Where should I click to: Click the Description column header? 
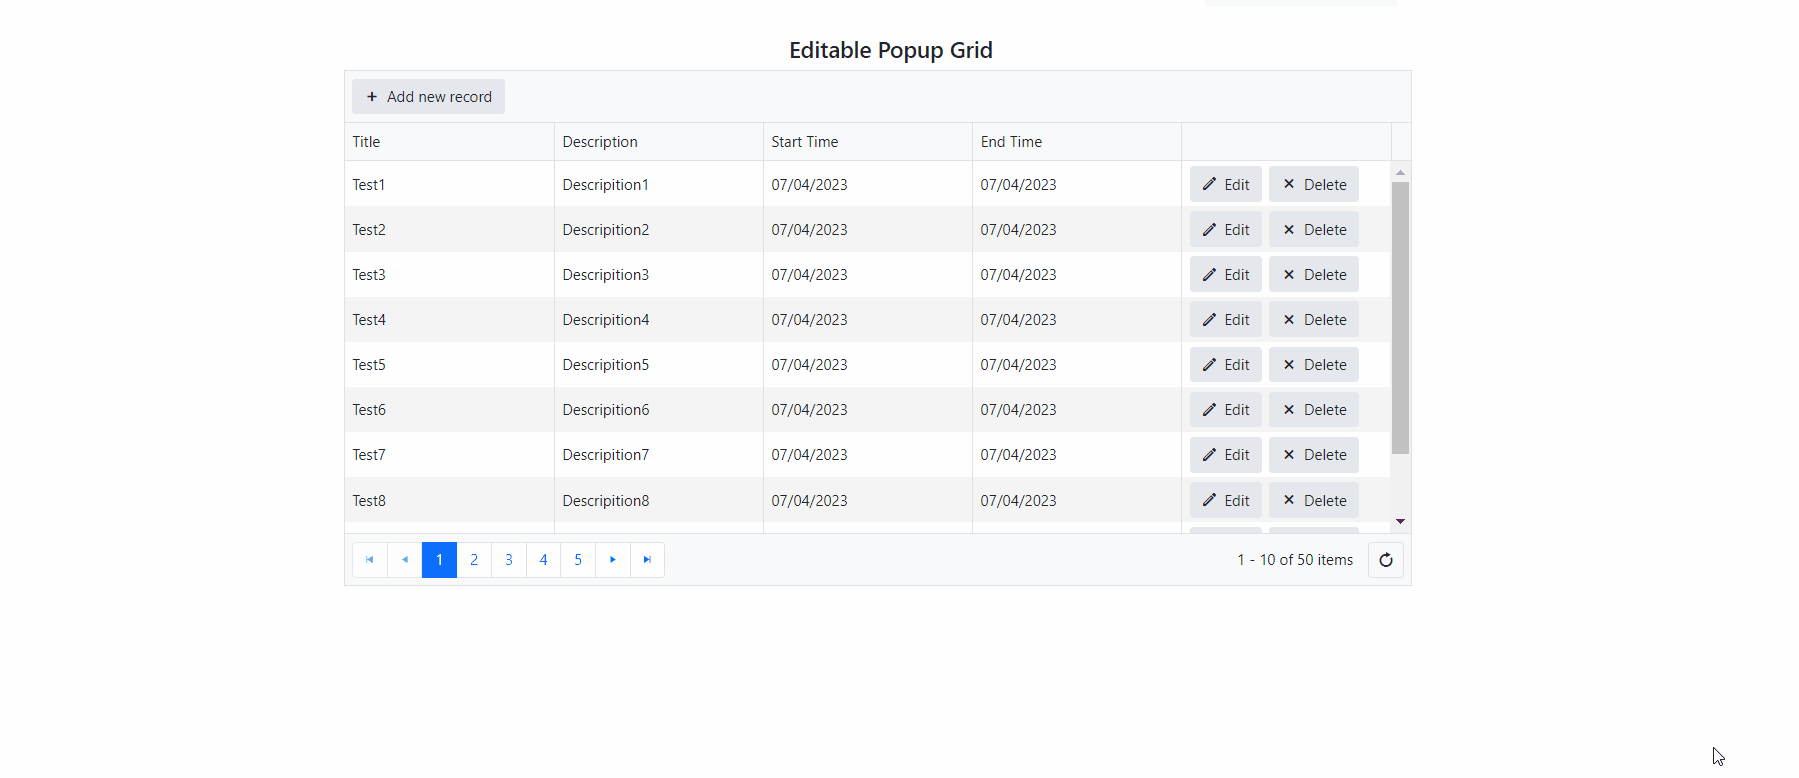[x=659, y=142]
